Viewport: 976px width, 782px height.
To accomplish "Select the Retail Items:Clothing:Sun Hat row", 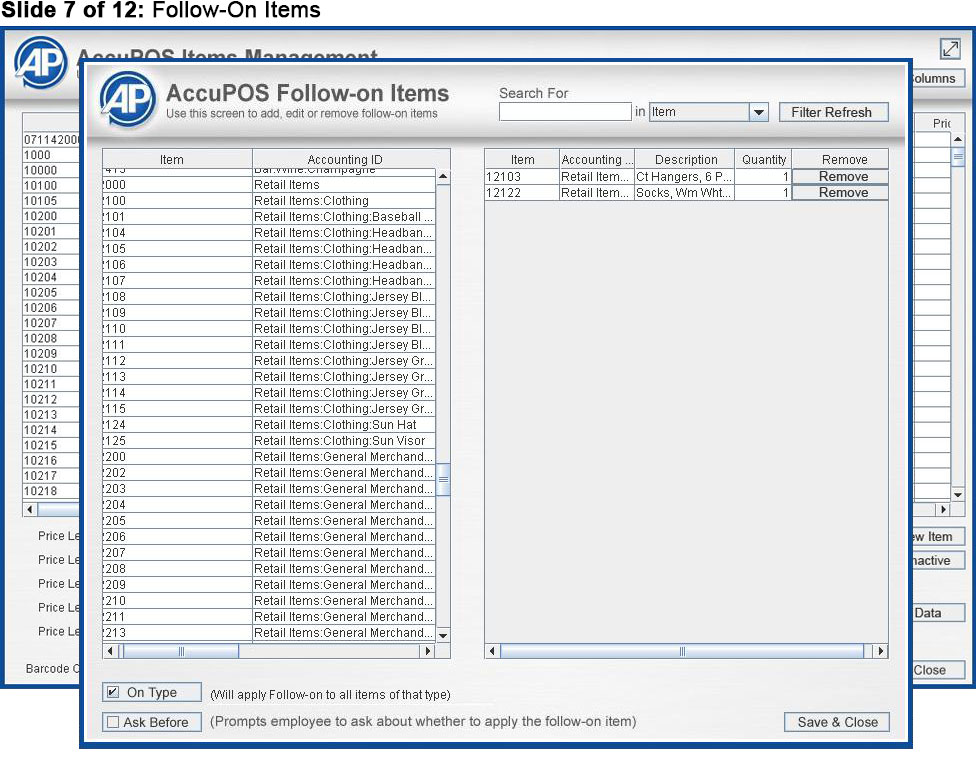I will pyautogui.click(x=269, y=425).
